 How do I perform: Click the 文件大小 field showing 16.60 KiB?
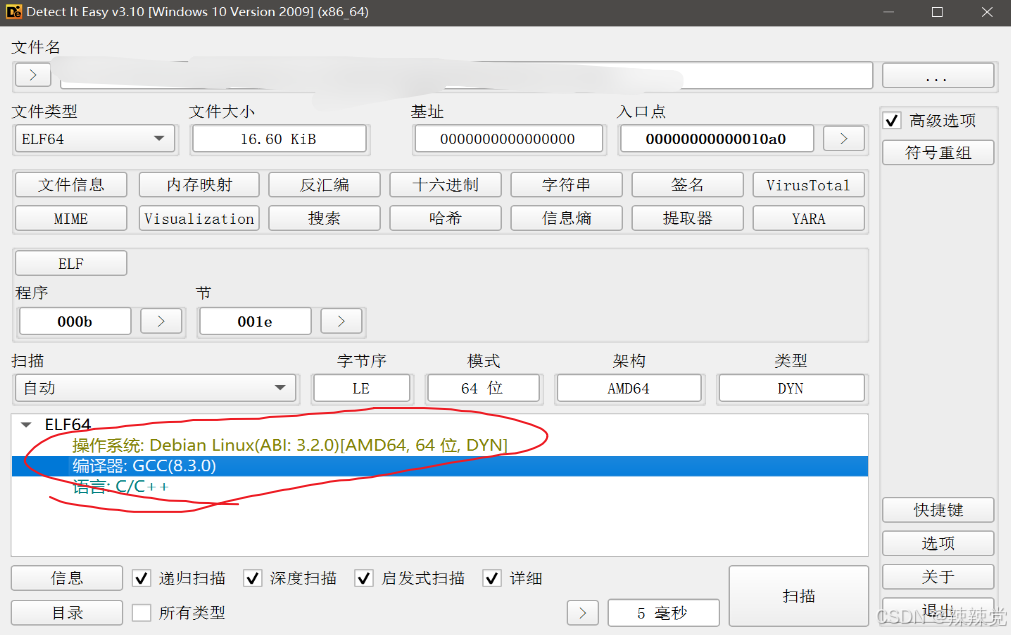279,139
